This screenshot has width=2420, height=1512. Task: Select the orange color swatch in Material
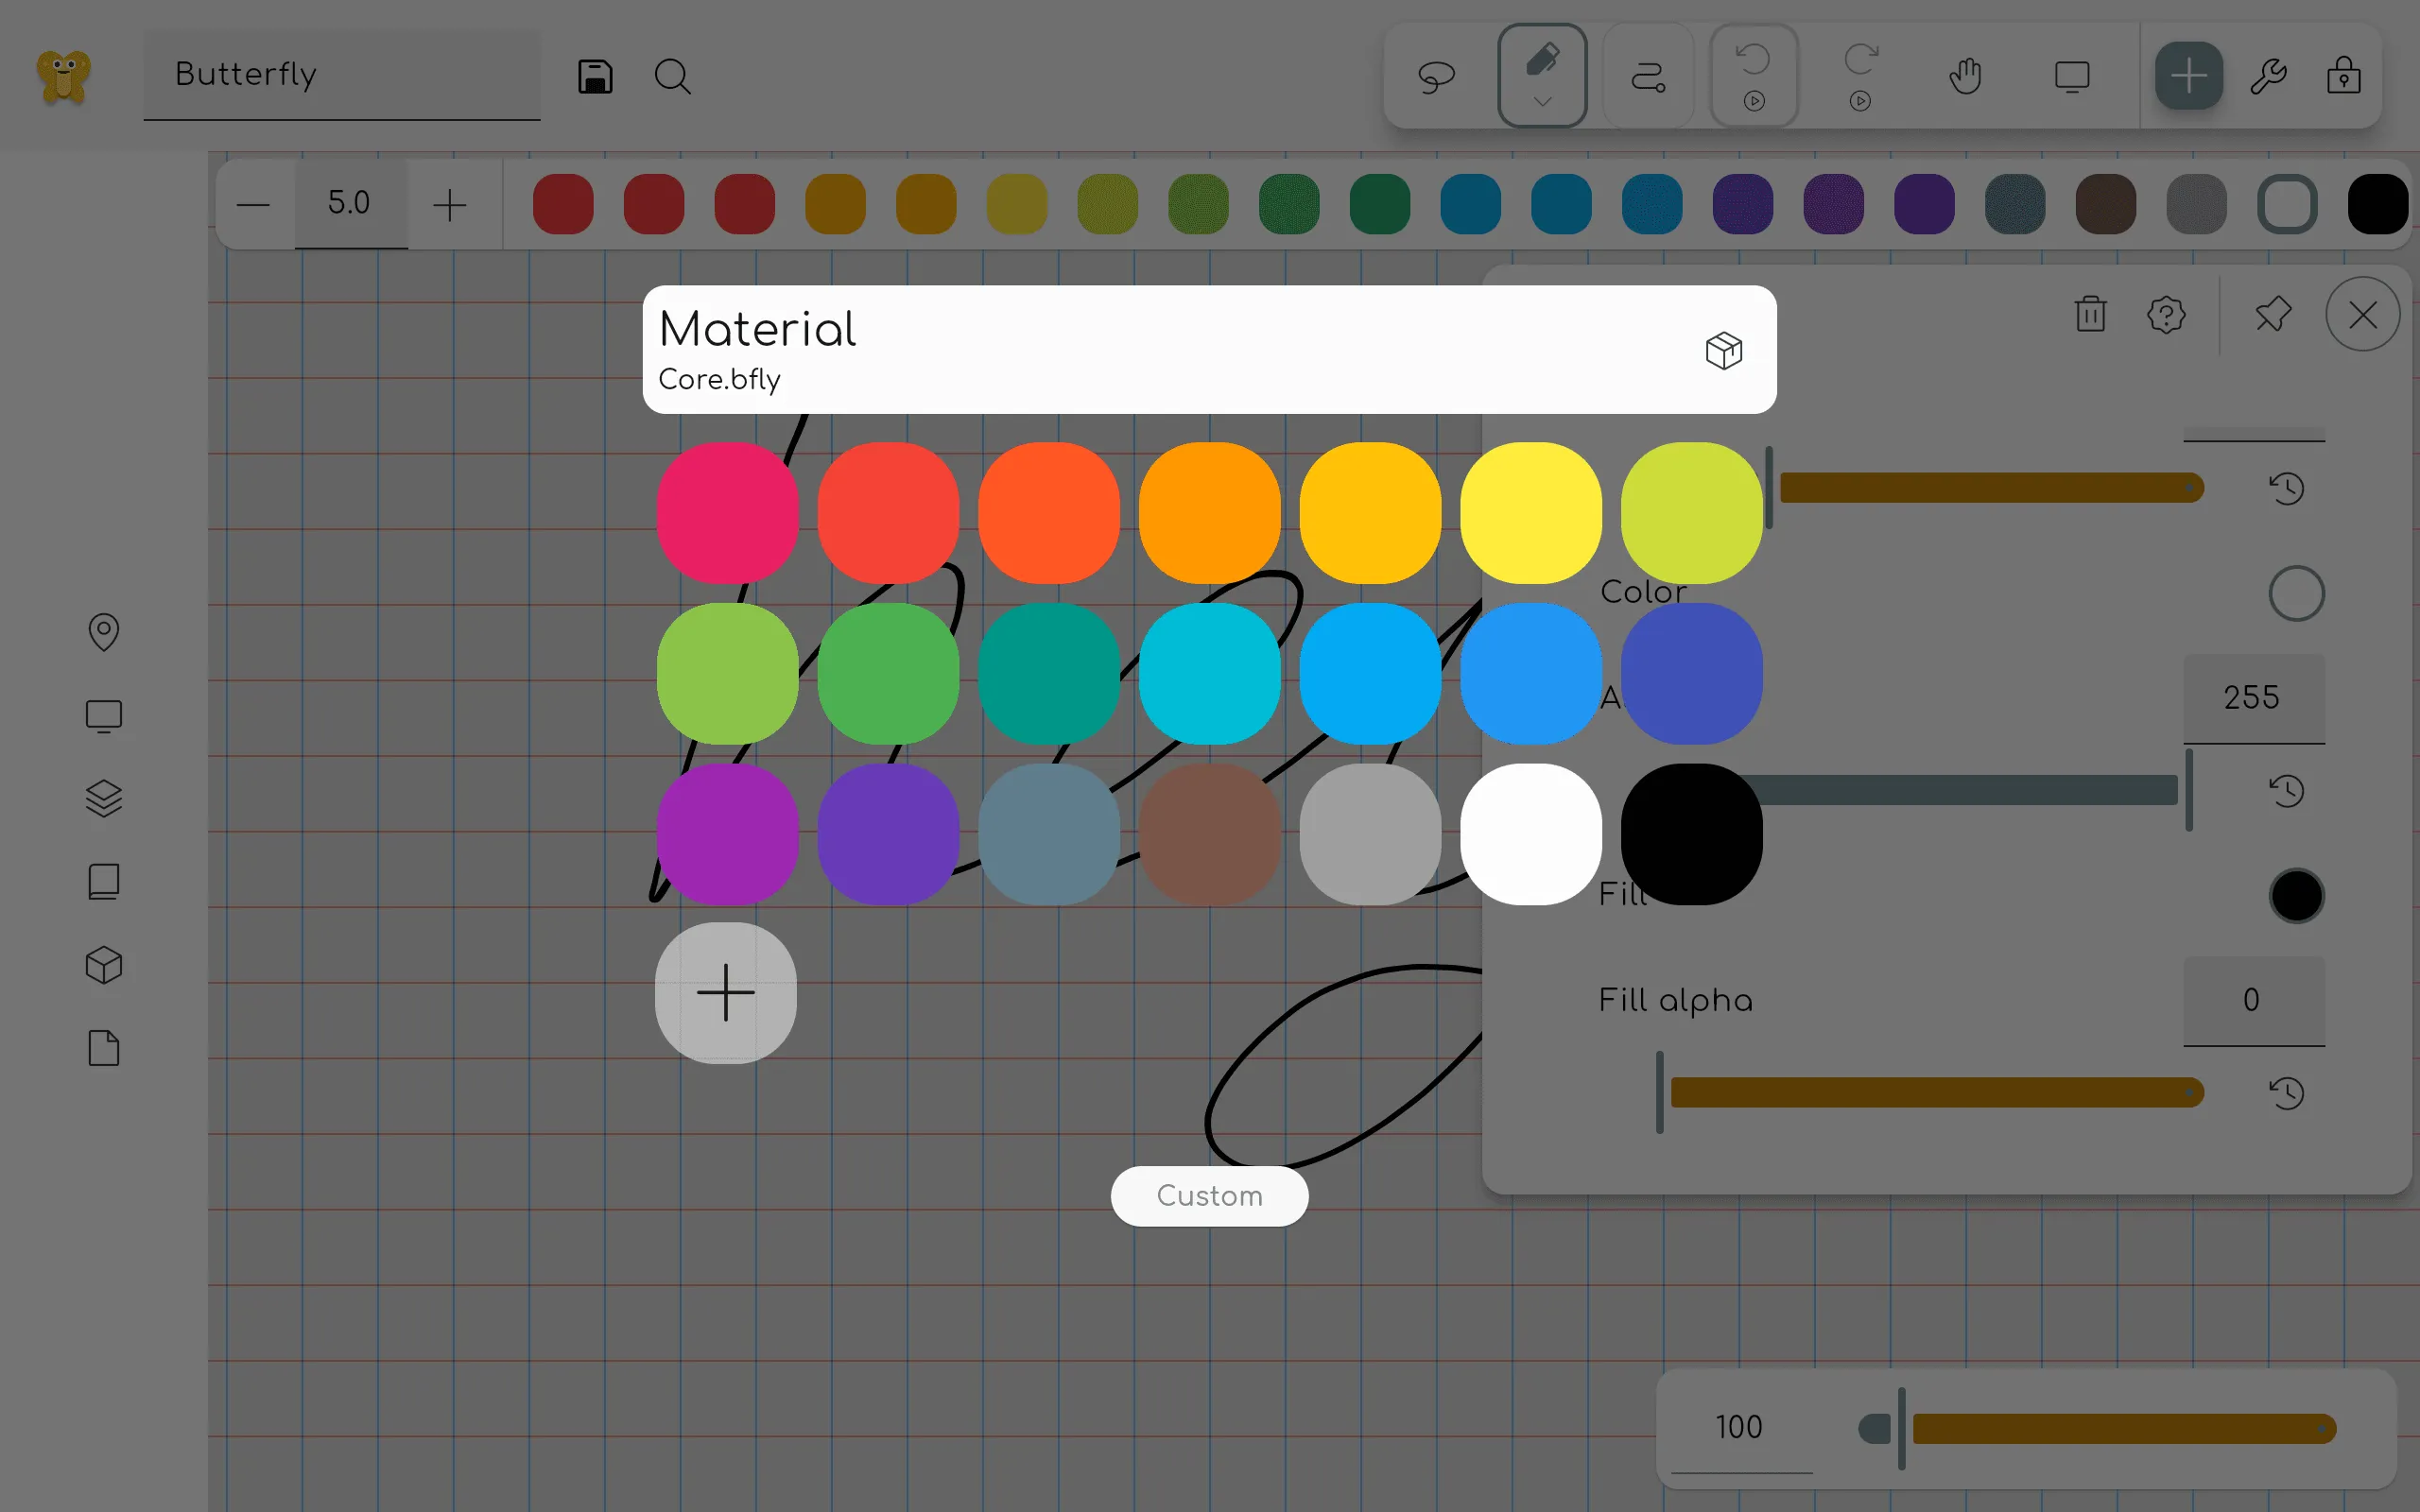pyautogui.click(x=1209, y=511)
